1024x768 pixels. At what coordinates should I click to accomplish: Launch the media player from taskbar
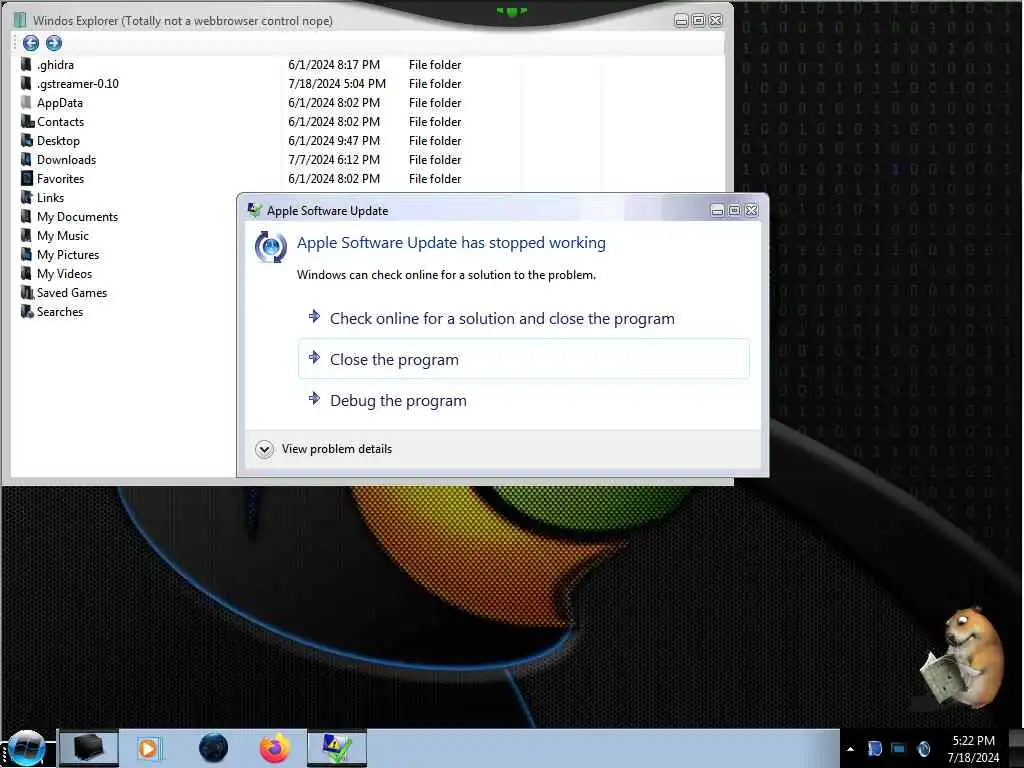click(x=149, y=748)
